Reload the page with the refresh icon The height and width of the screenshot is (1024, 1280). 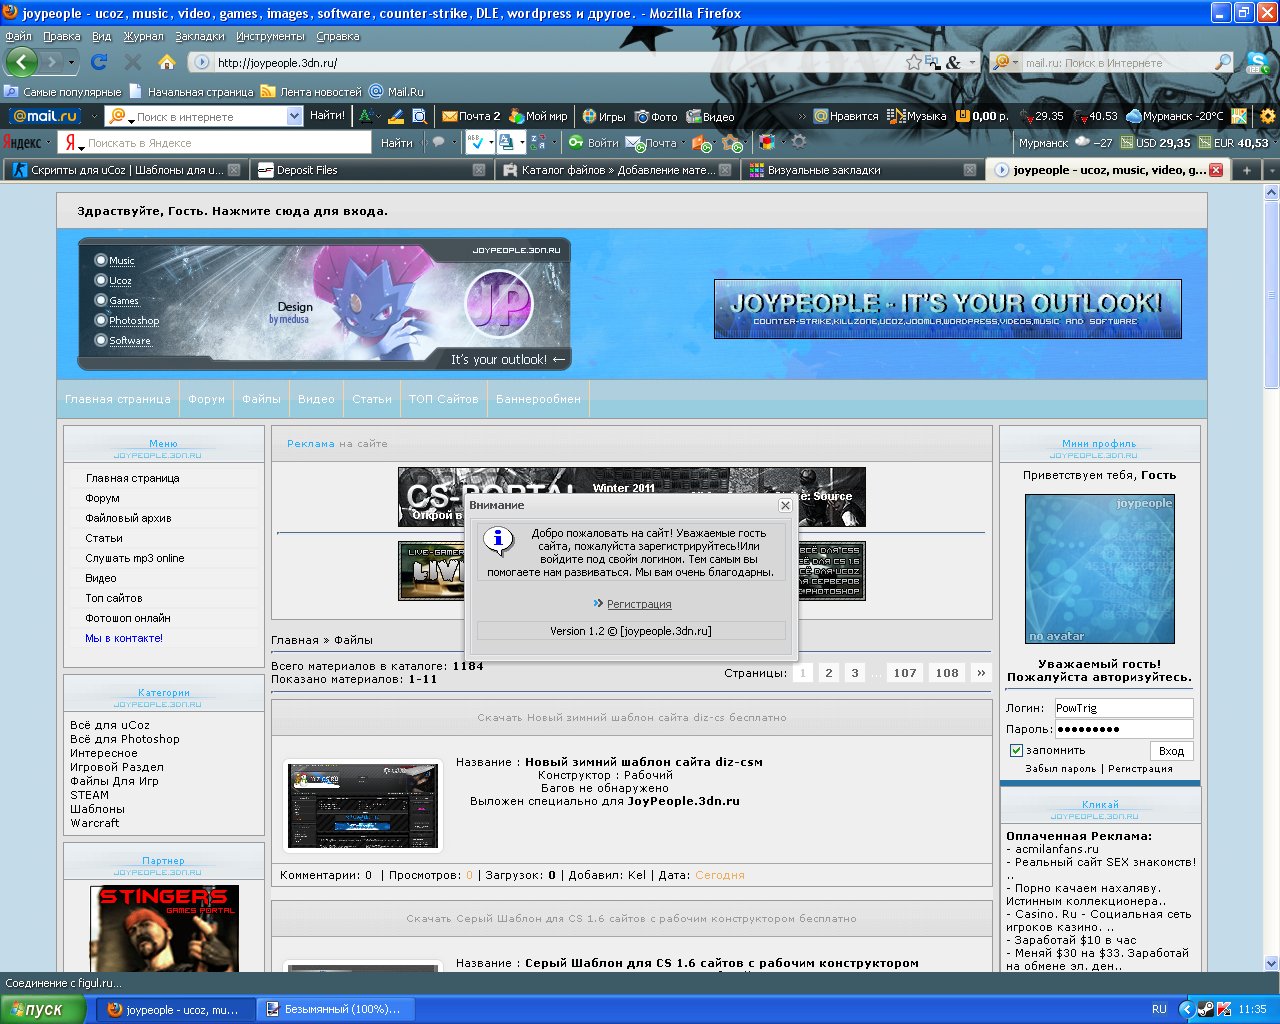click(x=99, y=62)
